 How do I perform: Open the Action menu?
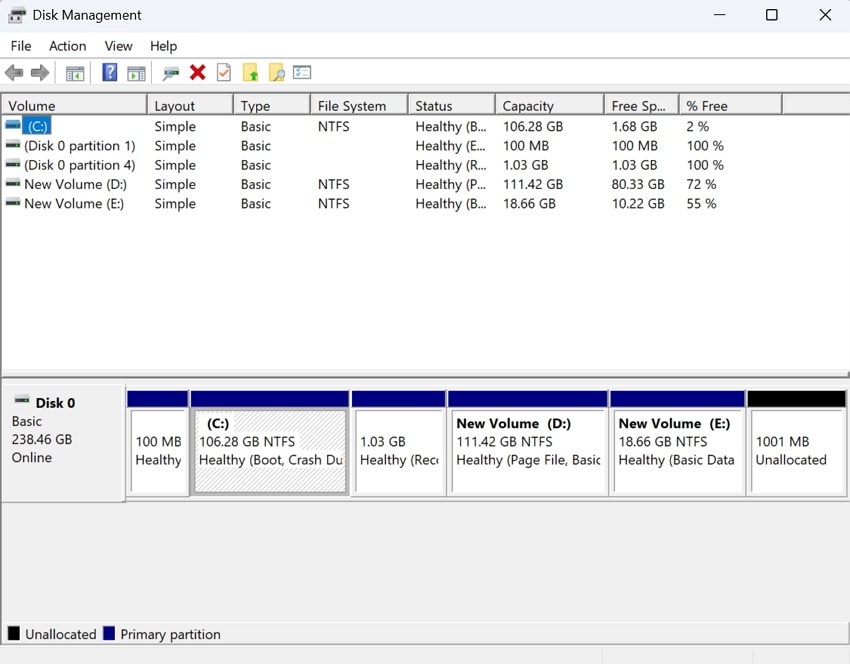(x=68, y=46)
